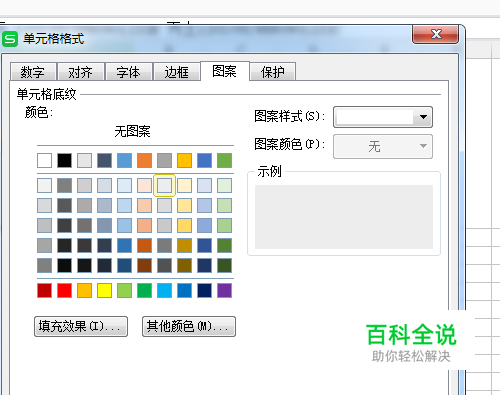Click the 填充效果 button

pyautogui.click(x=81, y=326)
